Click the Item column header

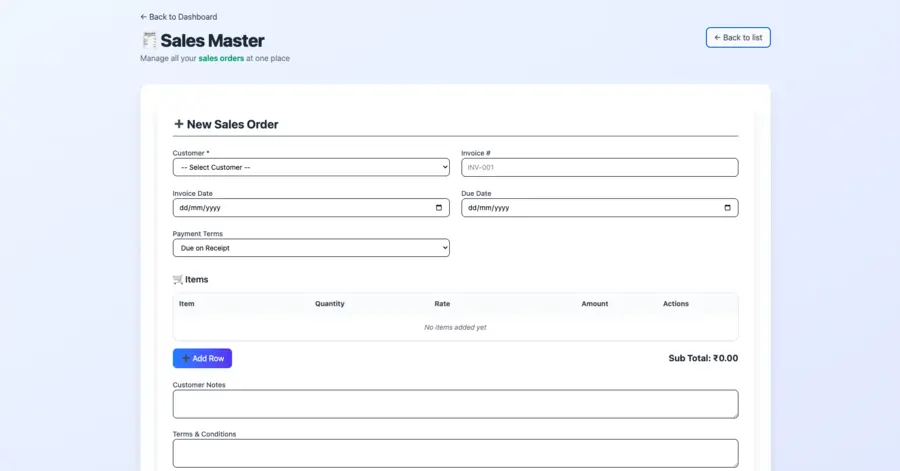(187, 303)
